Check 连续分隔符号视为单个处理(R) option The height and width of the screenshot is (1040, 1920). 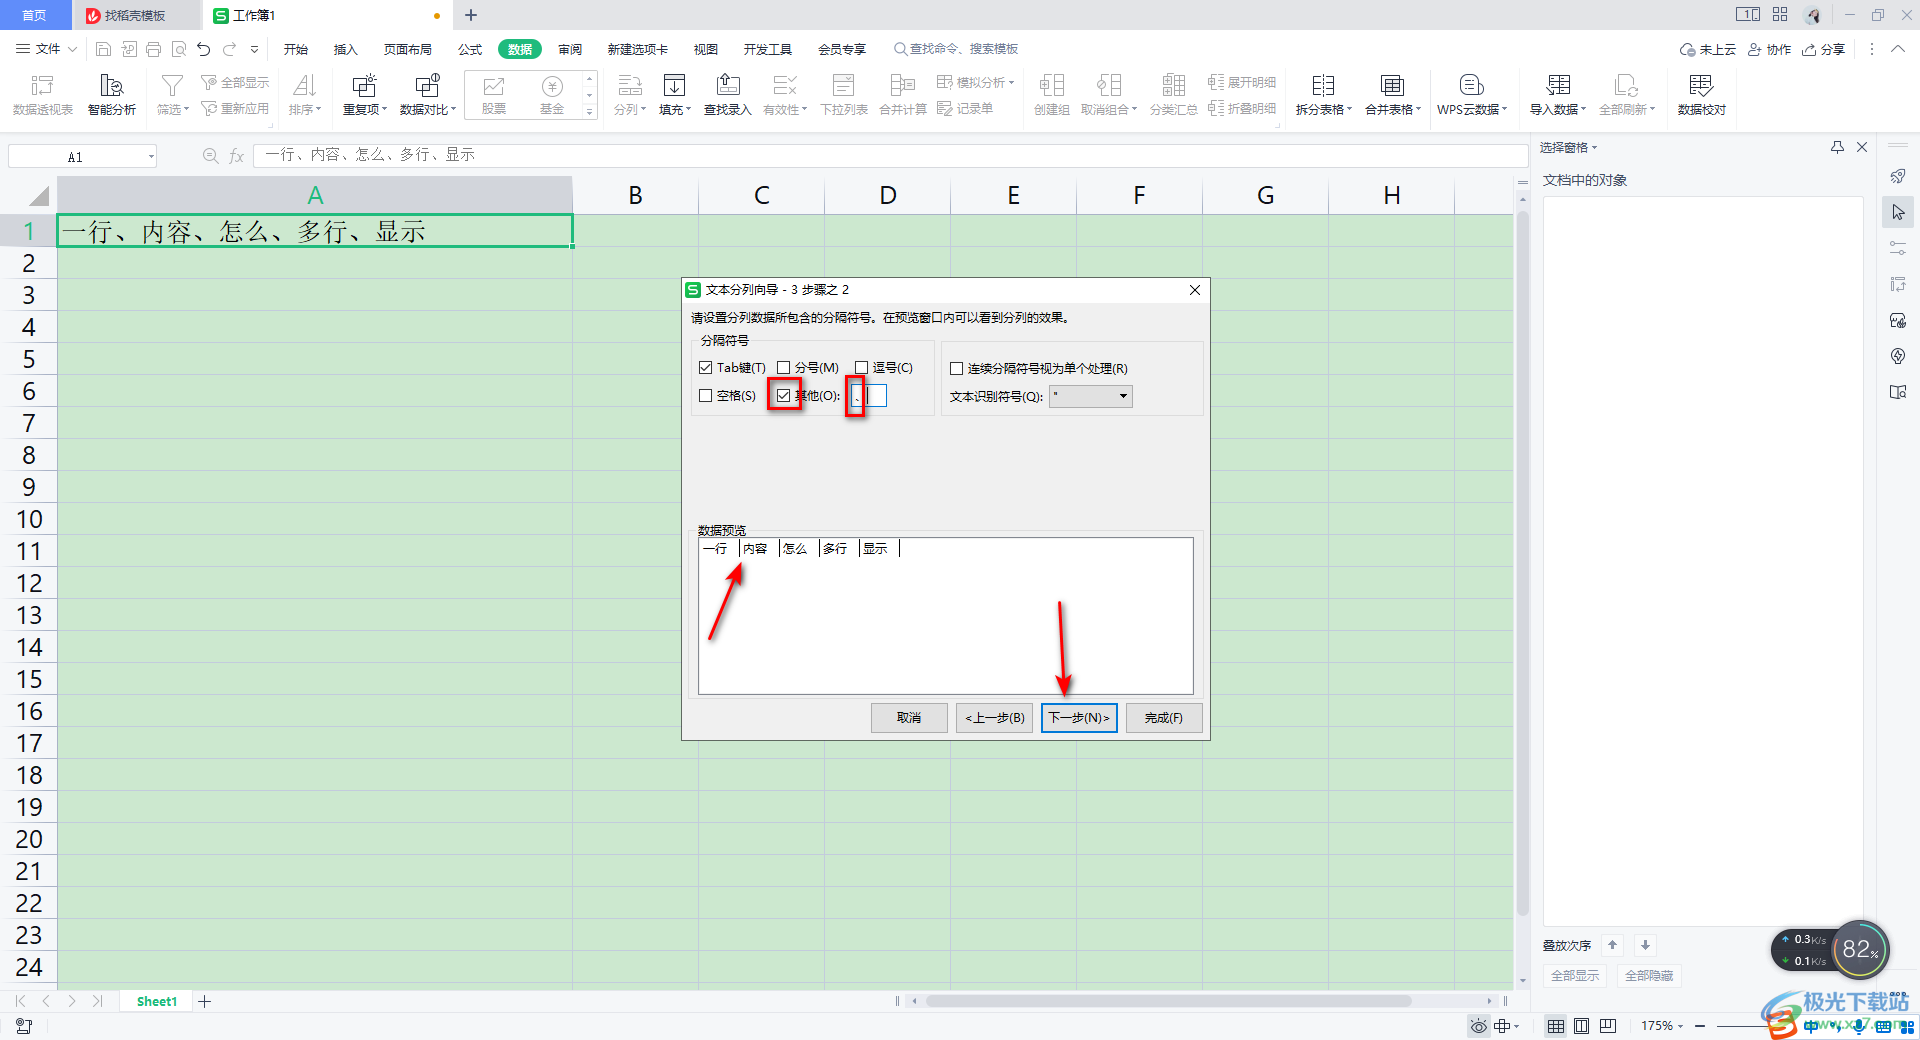957,369
